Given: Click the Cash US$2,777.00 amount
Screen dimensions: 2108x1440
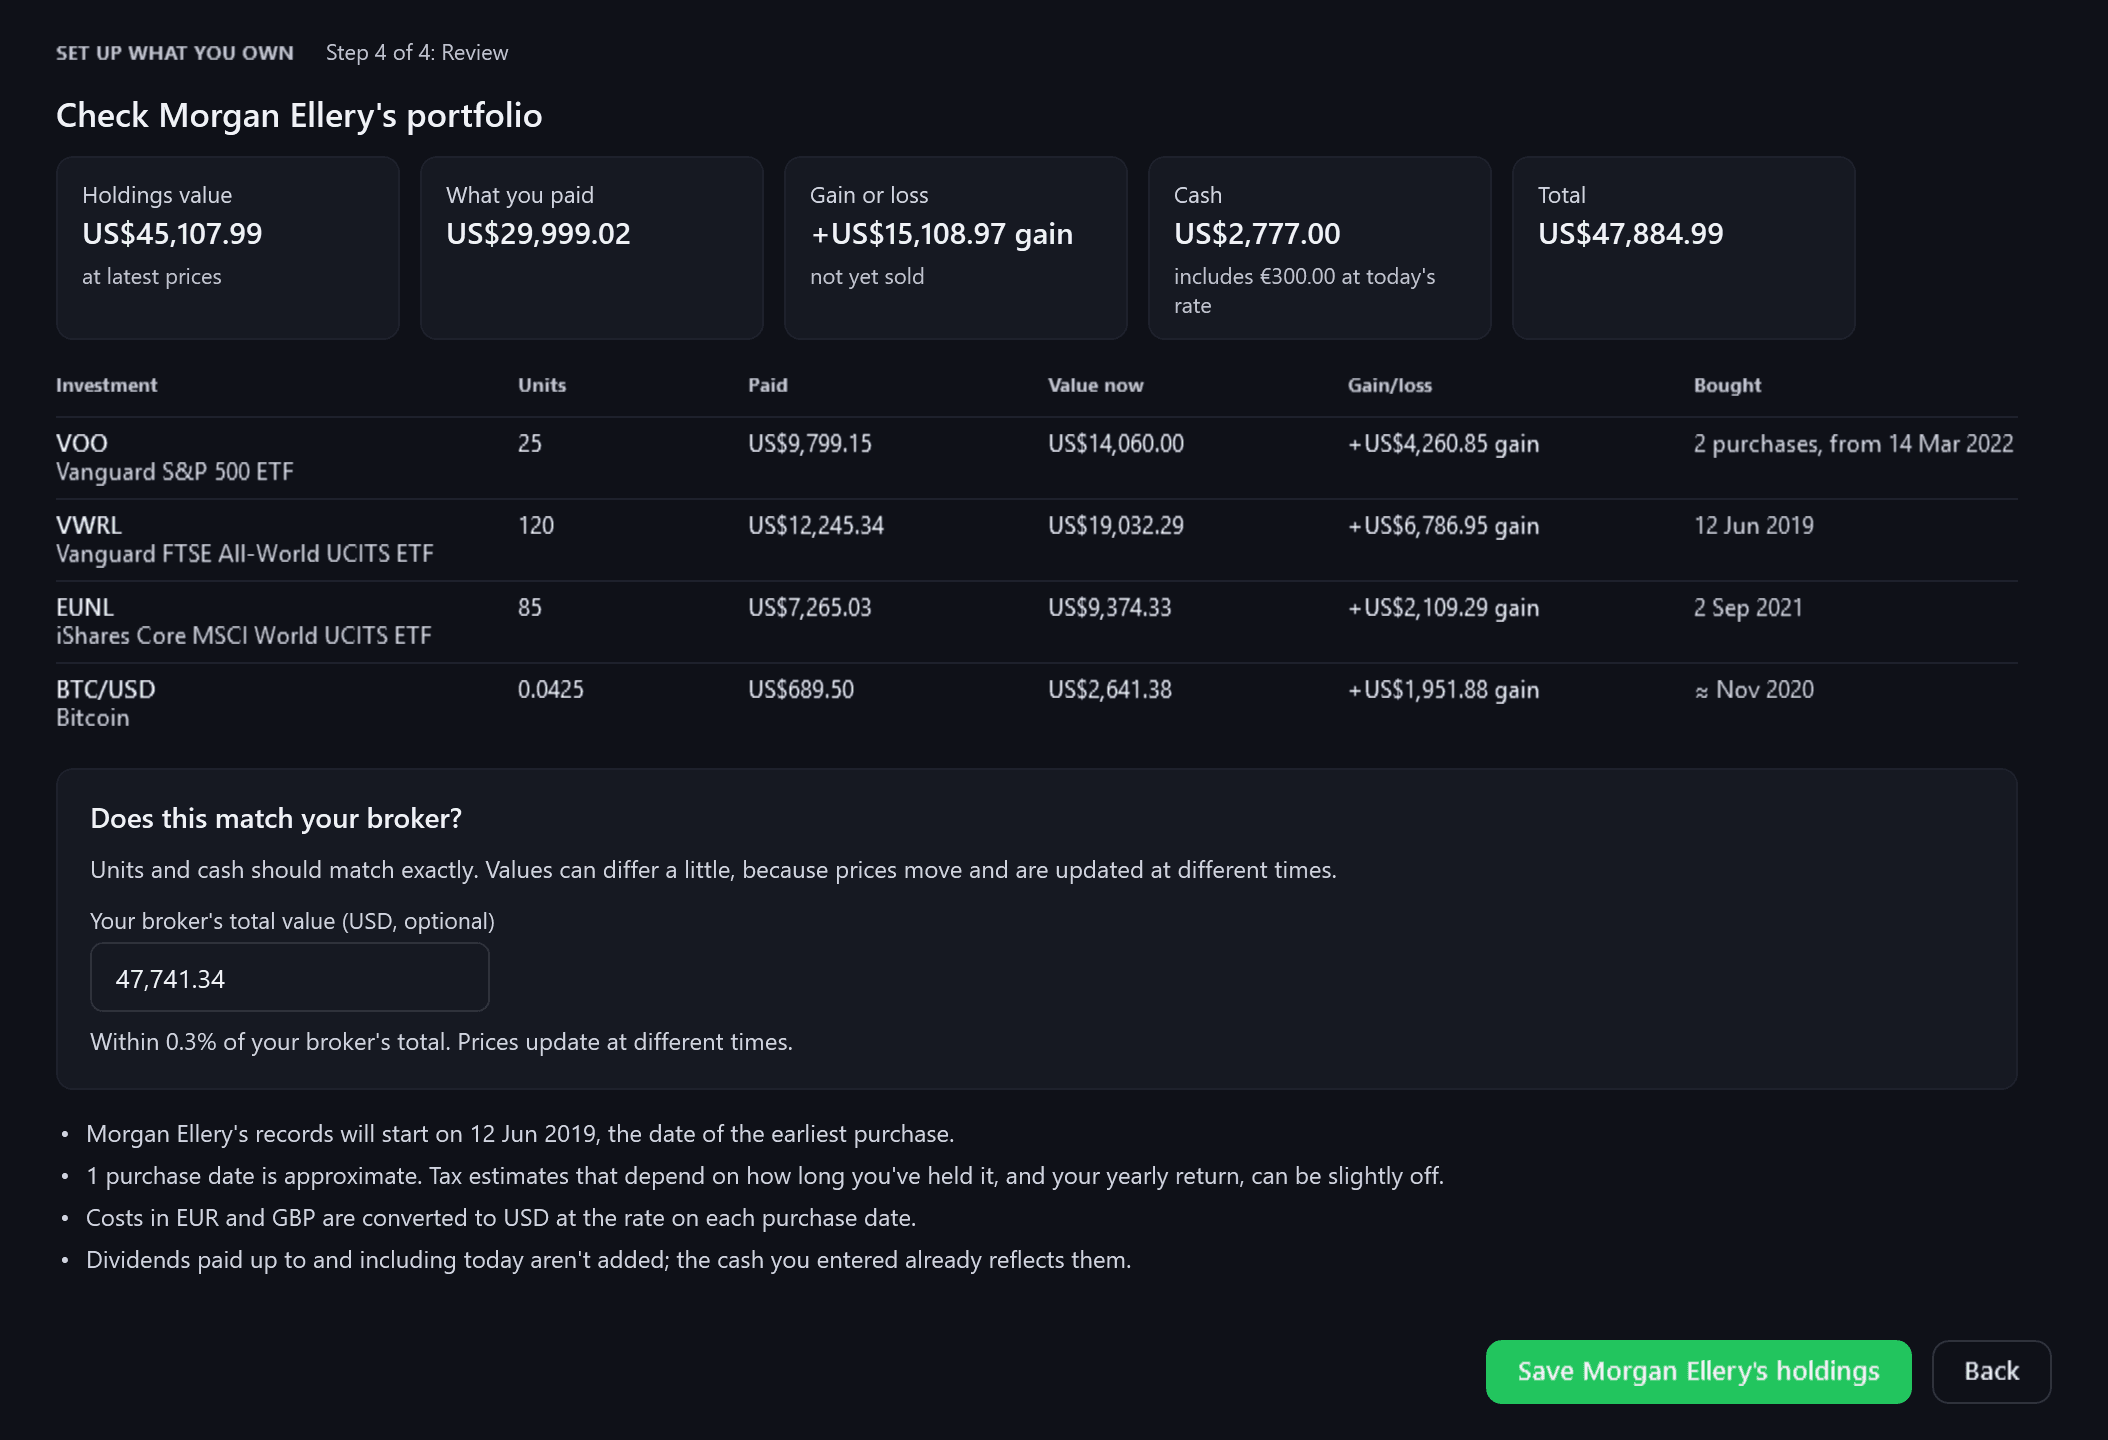Looking at the screenshot, I should click(x=1257, y=234).
